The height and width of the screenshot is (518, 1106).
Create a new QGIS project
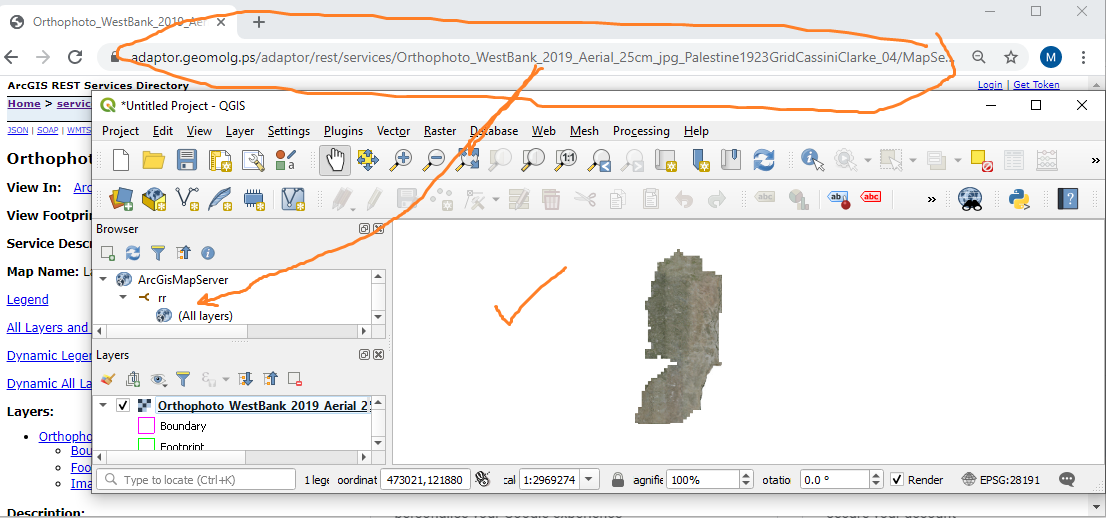(x=121, y=160)
